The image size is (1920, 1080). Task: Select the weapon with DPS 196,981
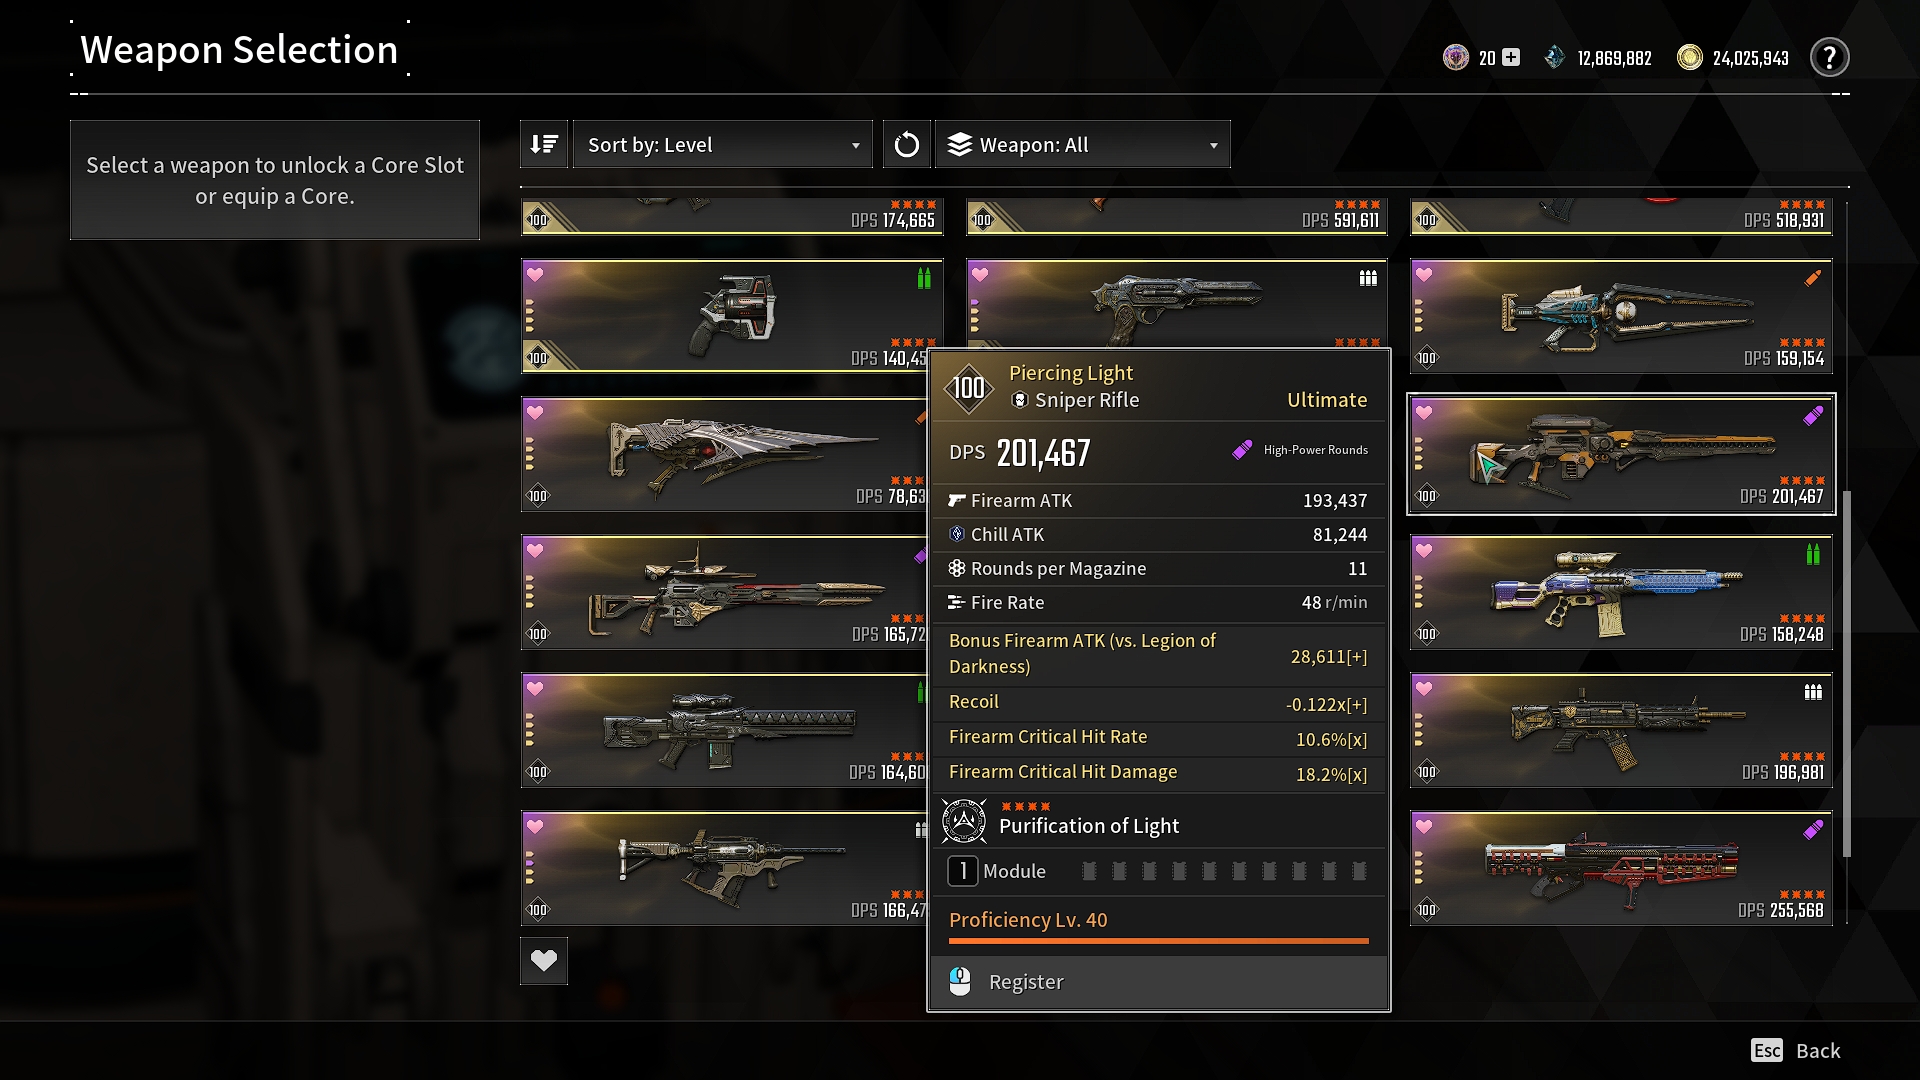coord(1621,730)
